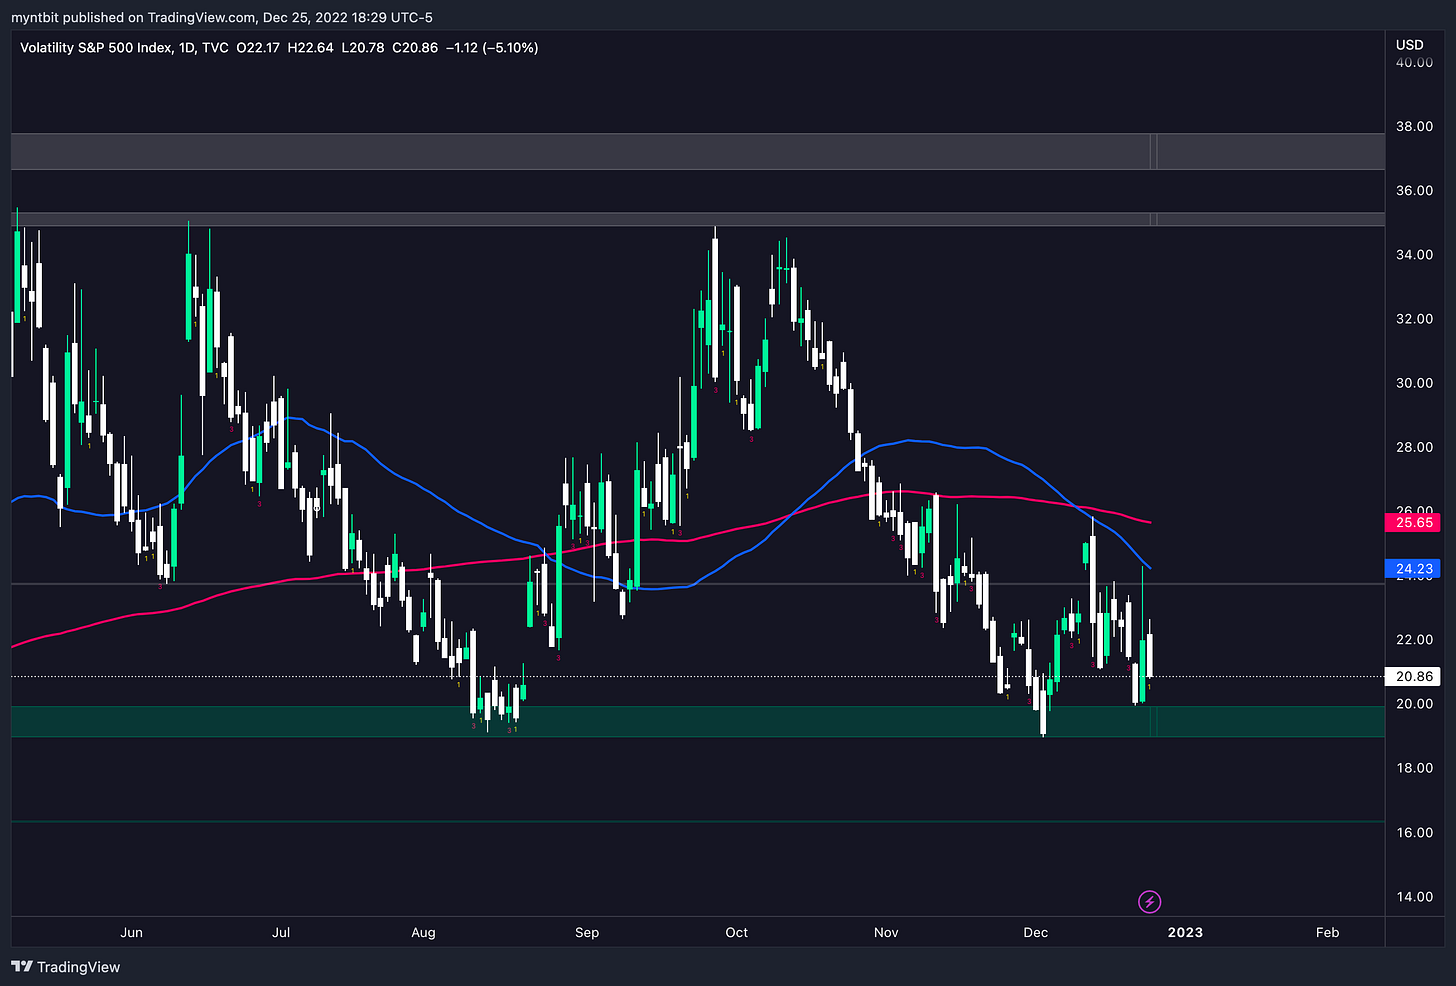
Task: Select the blue 24.23 moving average price label
Action: [x=1412, y=568]
